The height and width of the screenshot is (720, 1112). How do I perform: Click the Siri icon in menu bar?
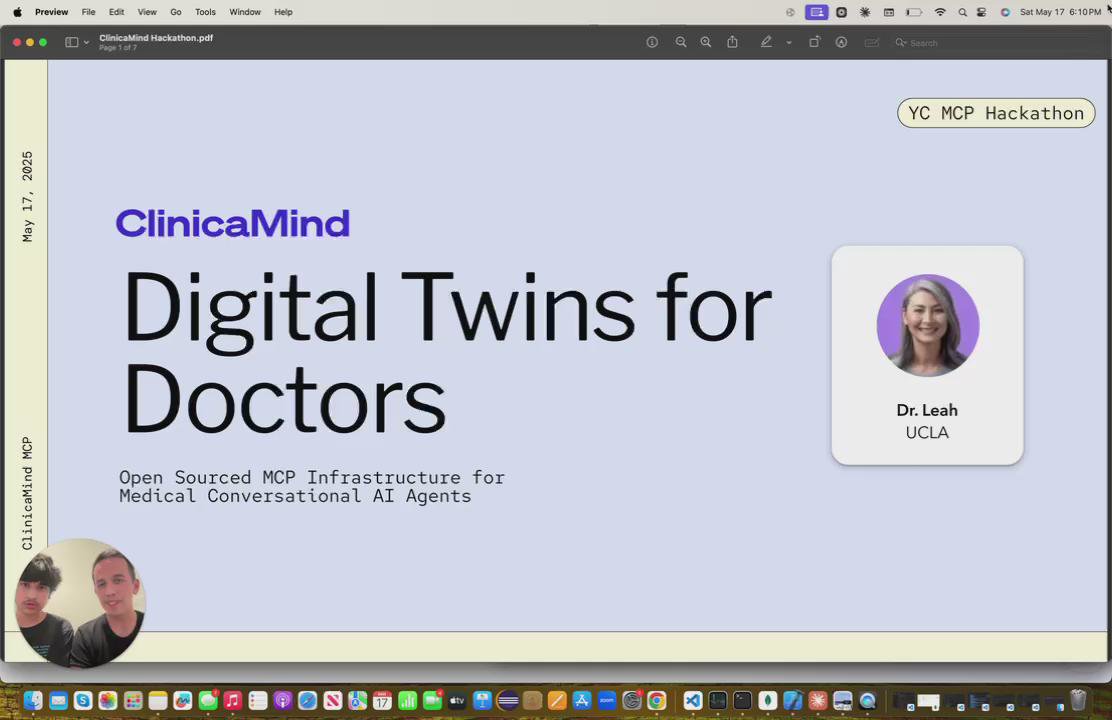(1005, 12)
